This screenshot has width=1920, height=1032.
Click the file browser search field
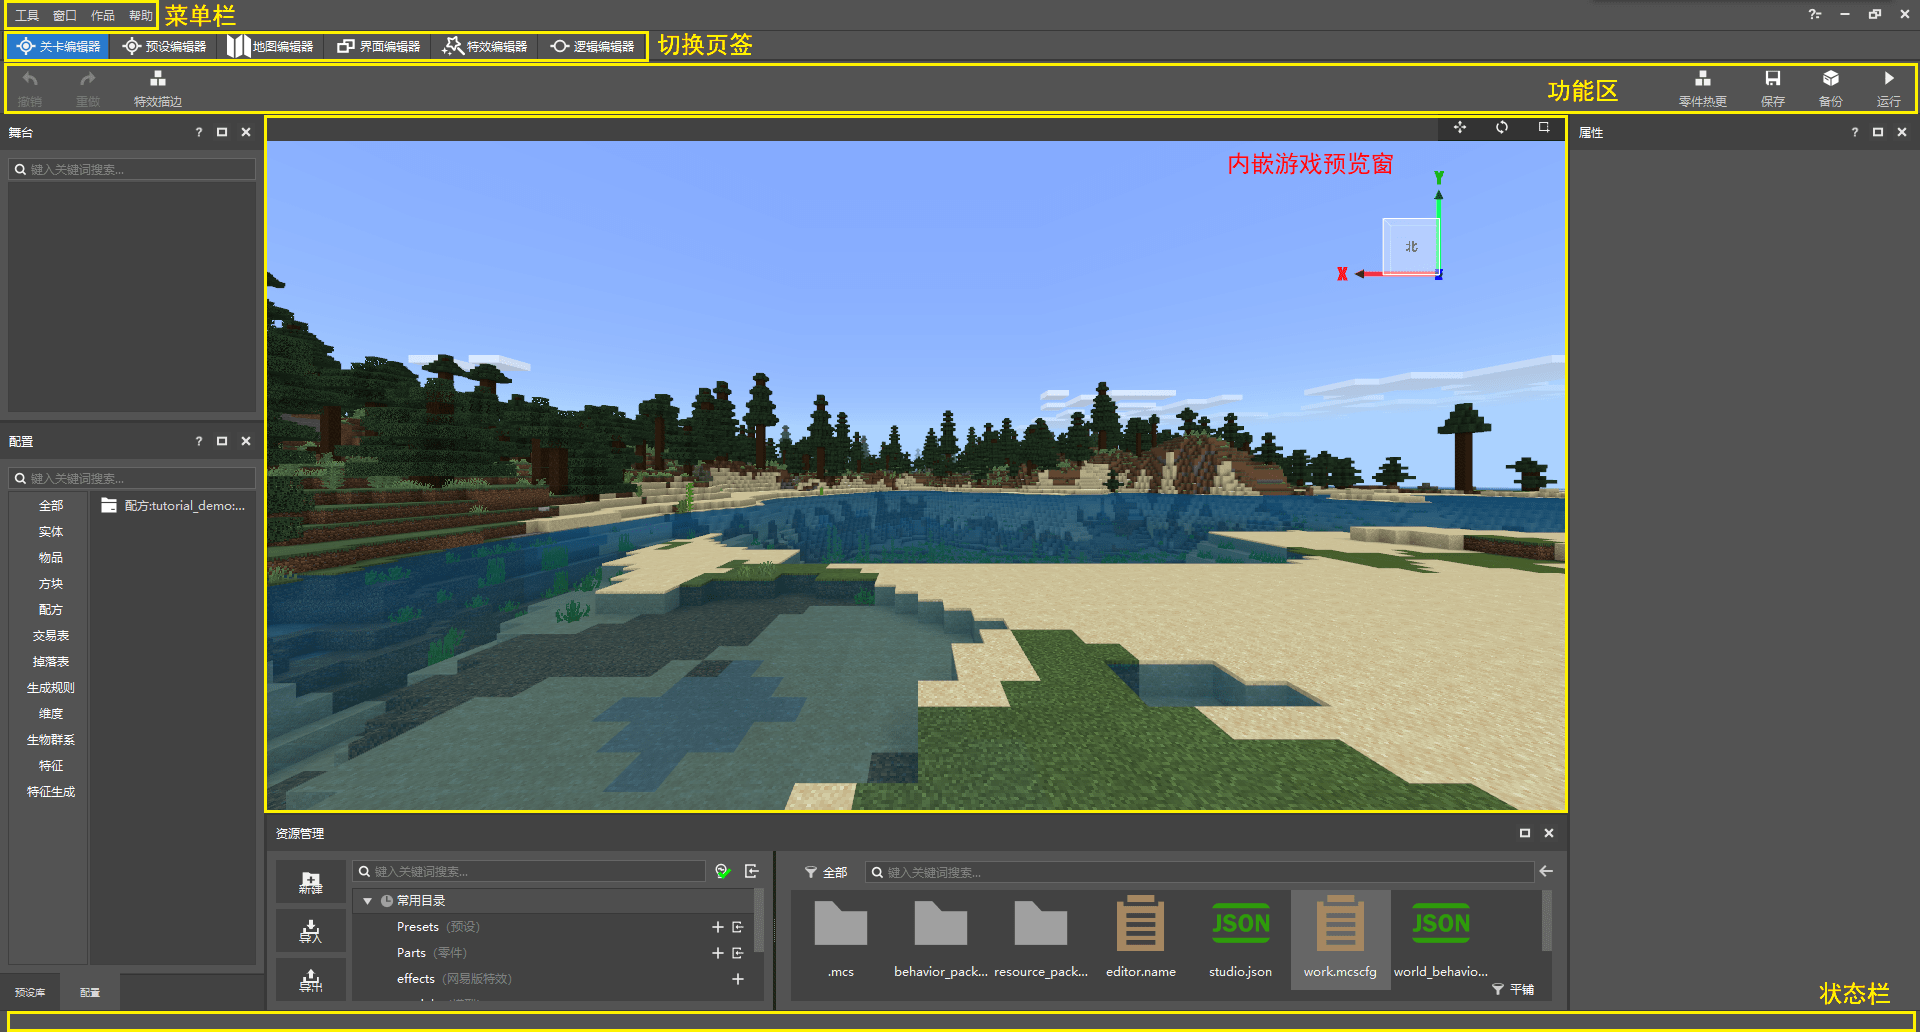coord(1199,873)
